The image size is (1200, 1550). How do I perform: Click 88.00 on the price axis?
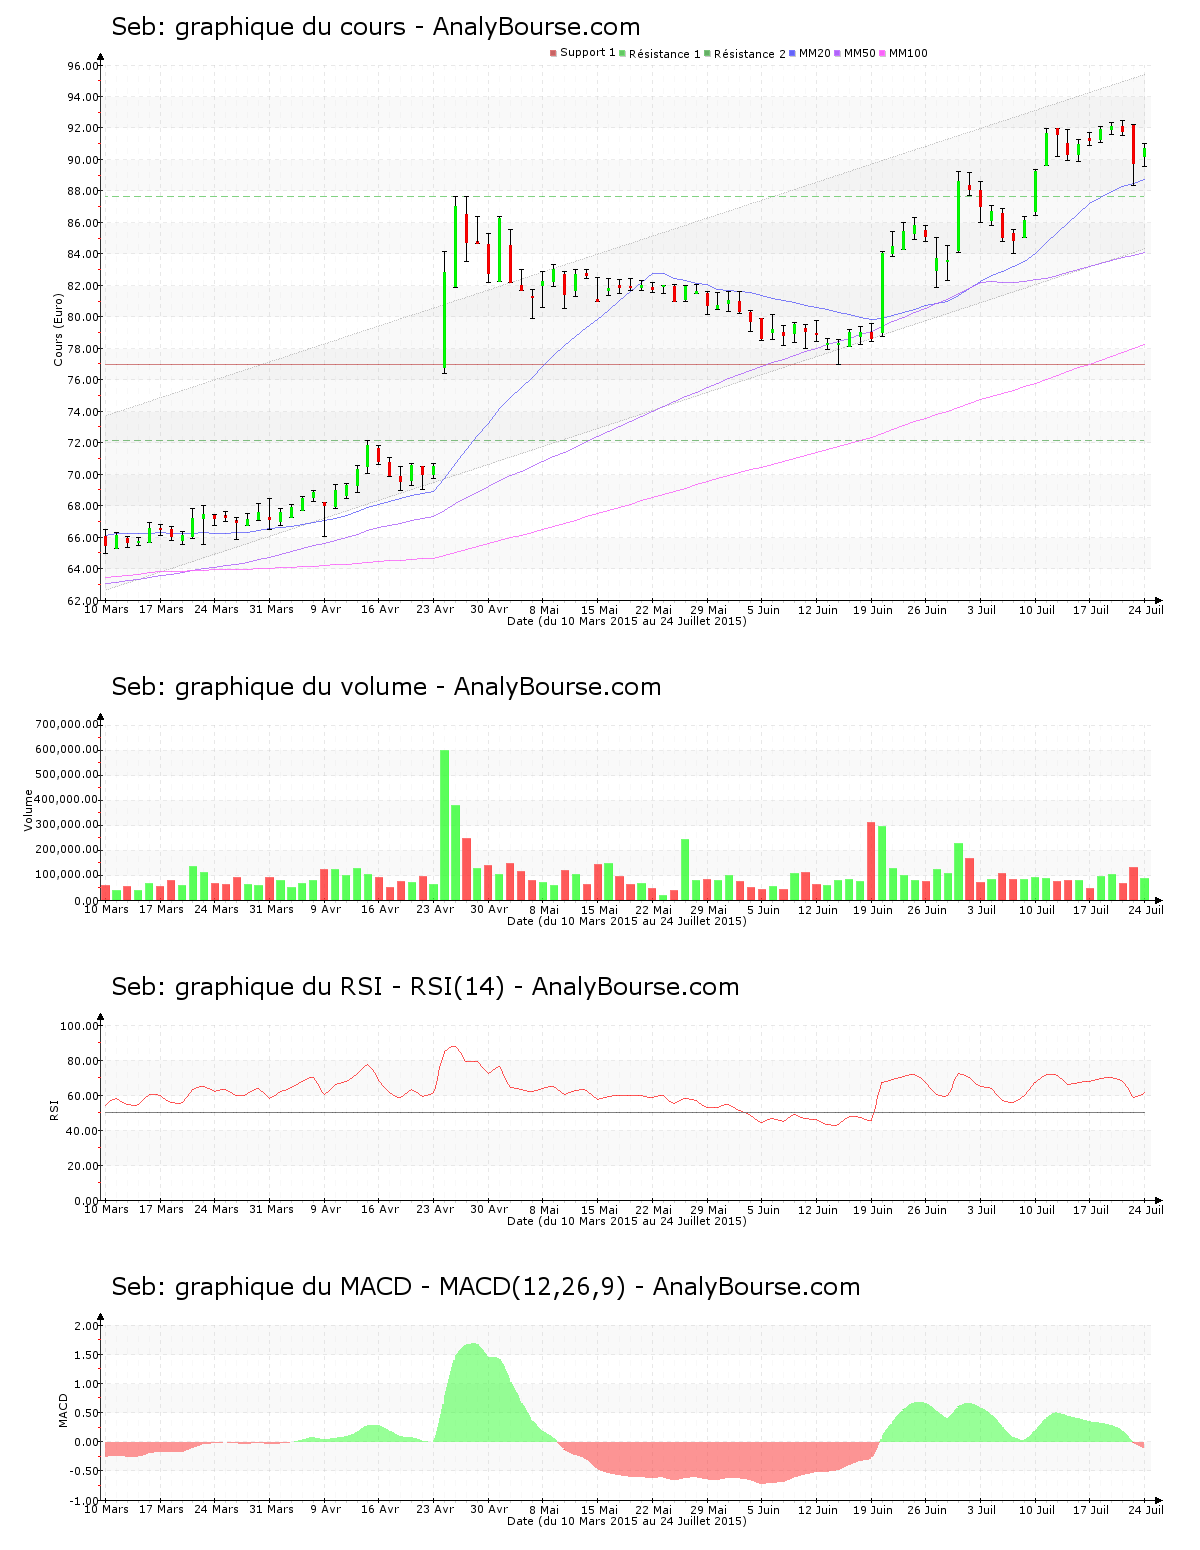83,191
